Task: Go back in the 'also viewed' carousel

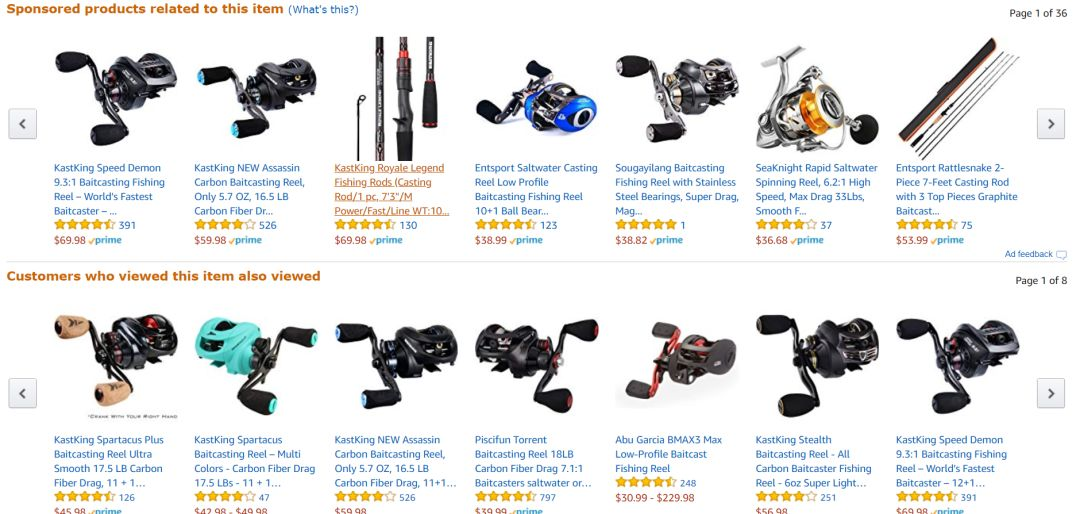Action: pos(23,393)
